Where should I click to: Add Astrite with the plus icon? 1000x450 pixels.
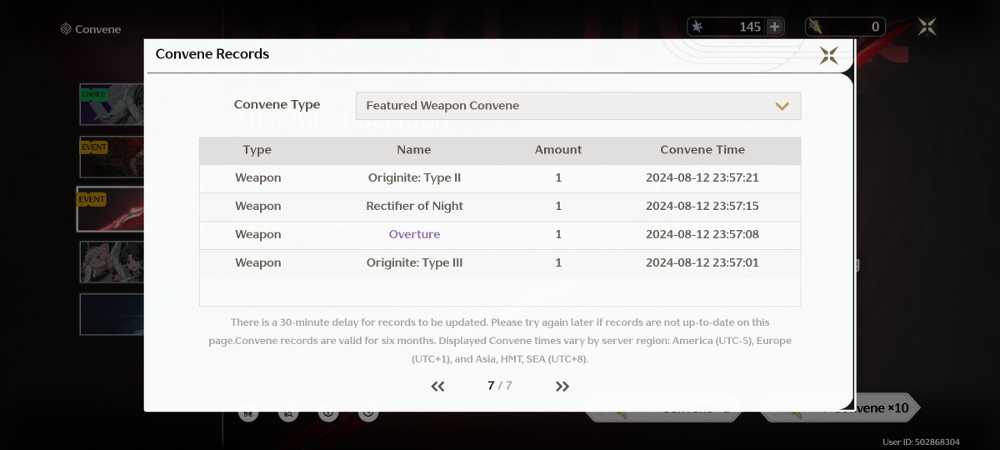coord(774,27)
